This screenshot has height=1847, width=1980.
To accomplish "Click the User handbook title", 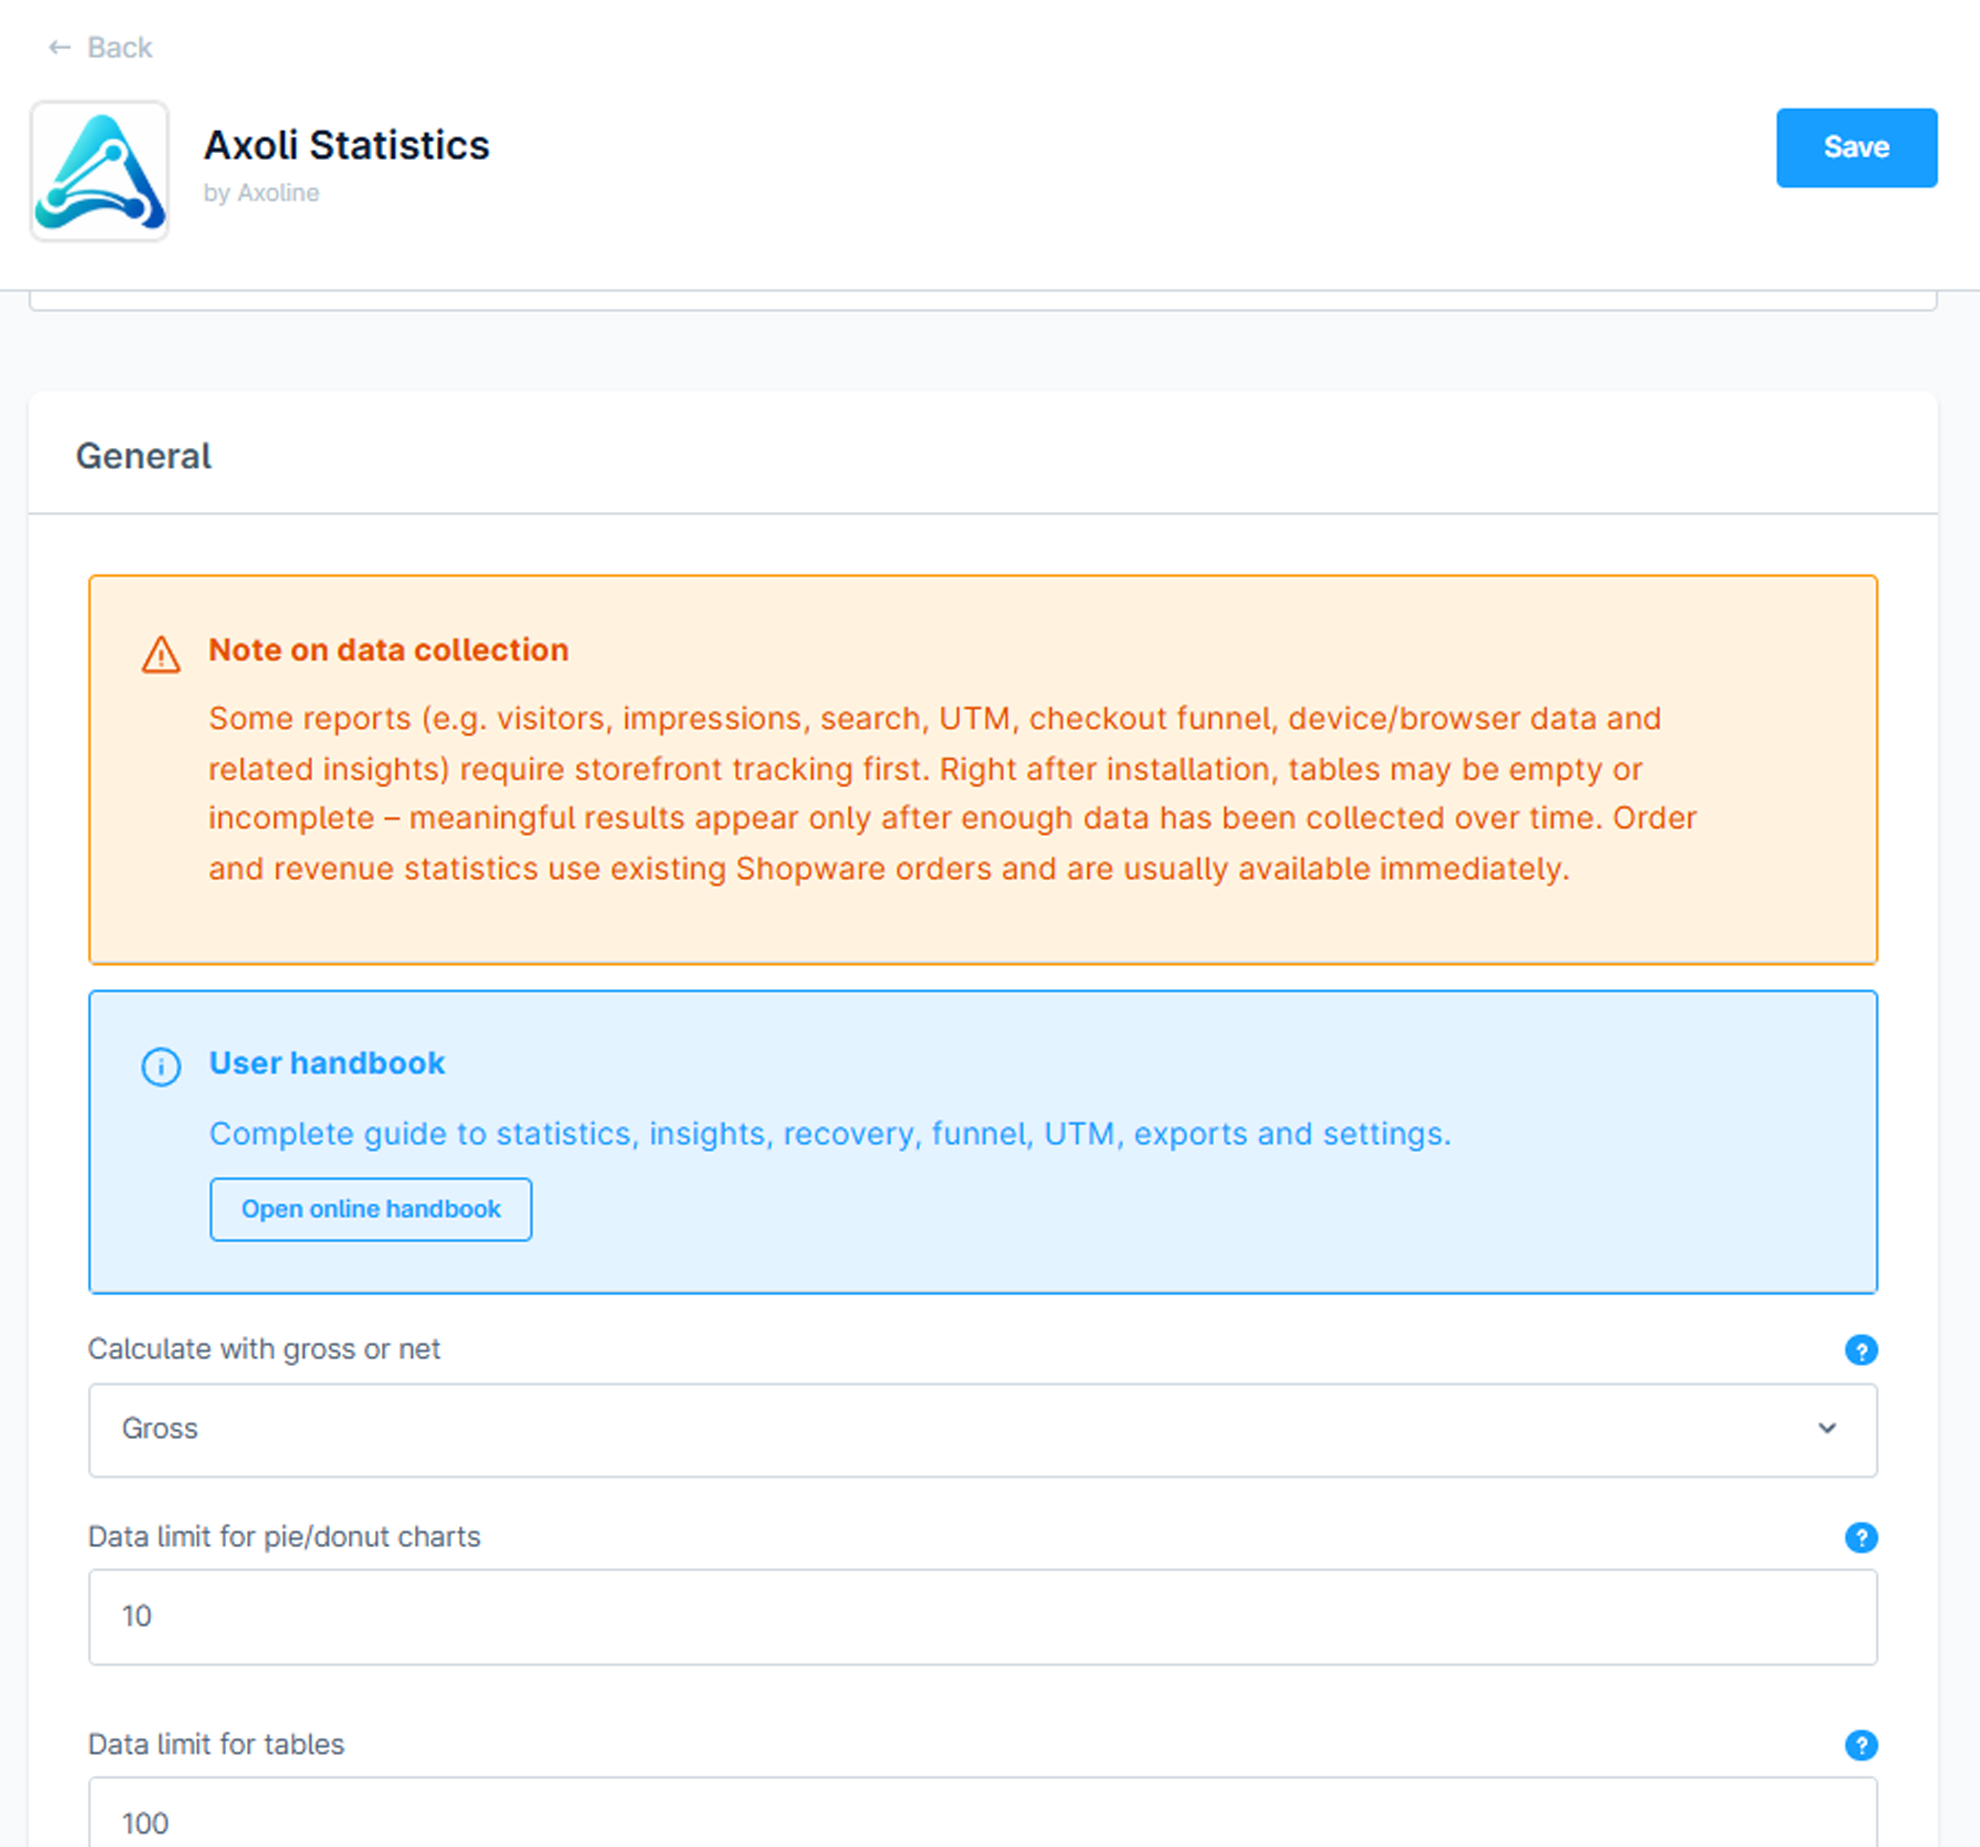I will pyautogui.click(x=327, y=1063).
